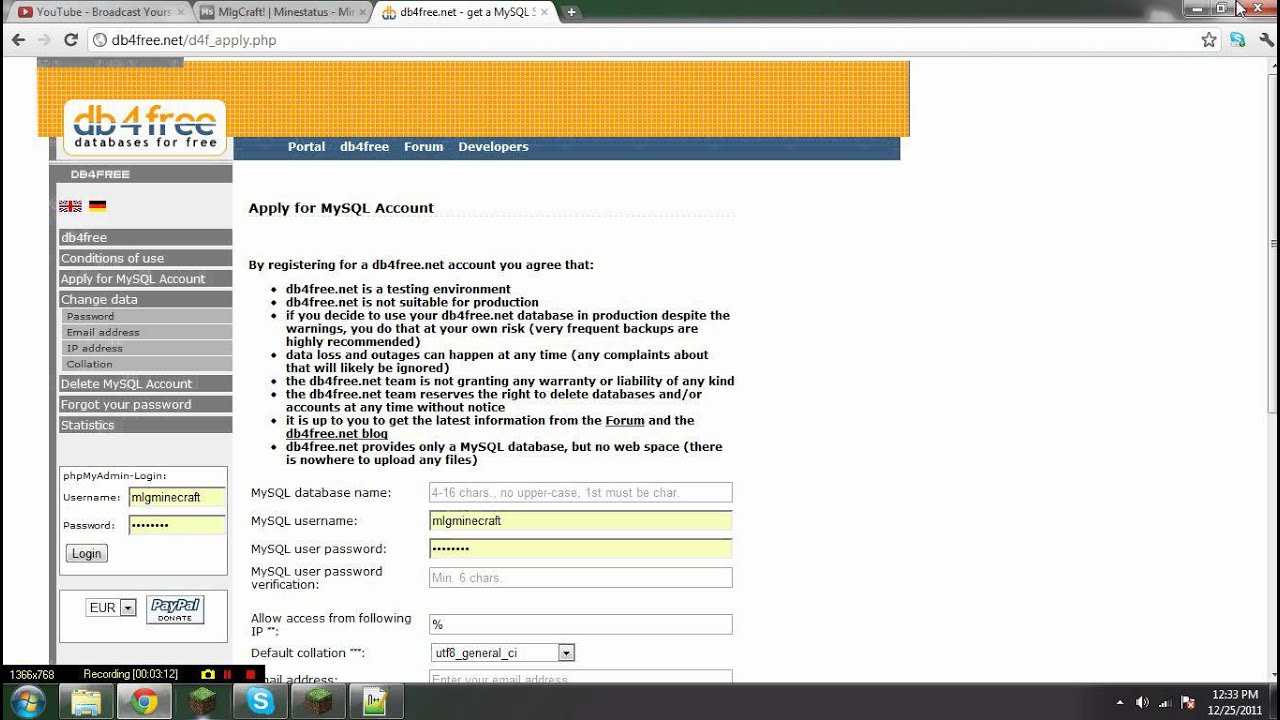
Task: Open Skype from the taskbar
Action: [260, 702]
